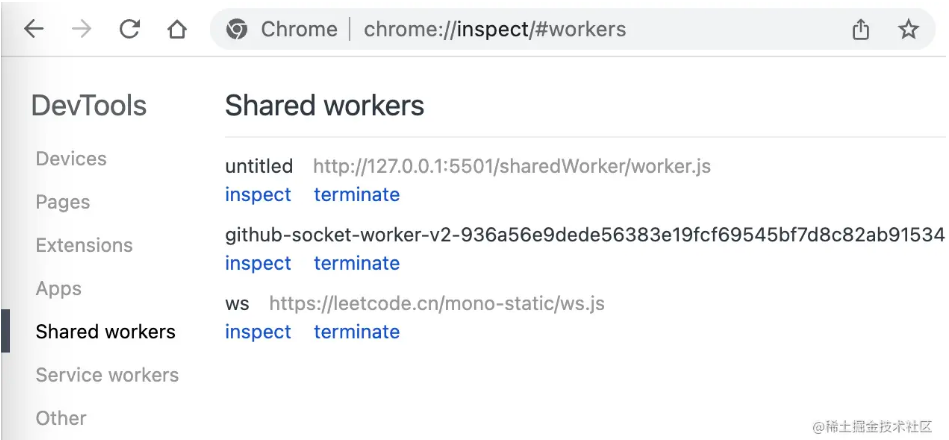Go to the home page icon
The height and width of the screenshot is (440, 949).
click(x=177, y=29)
